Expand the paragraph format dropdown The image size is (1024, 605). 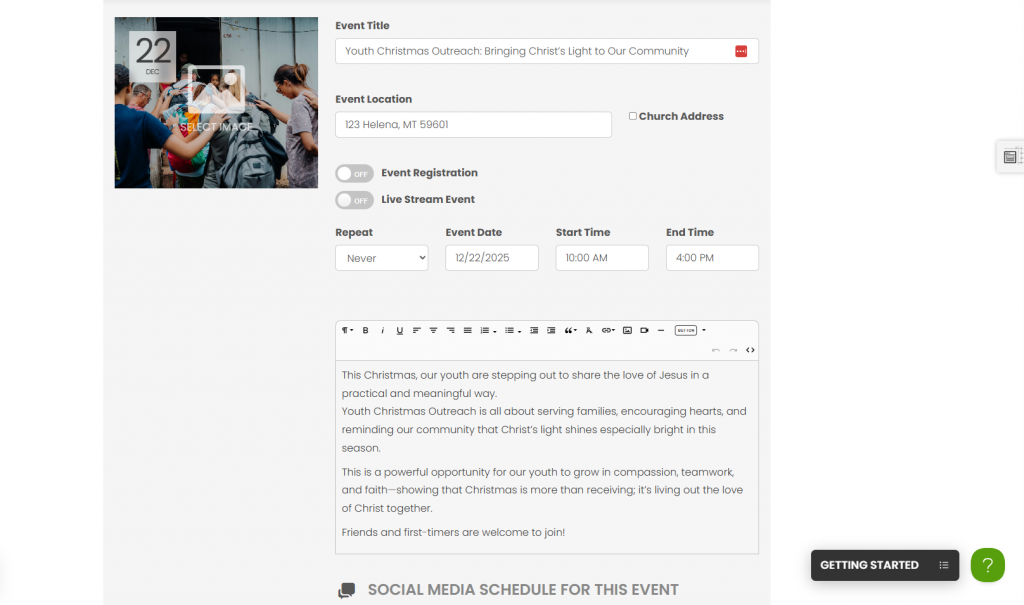click(x=347, y=331)
